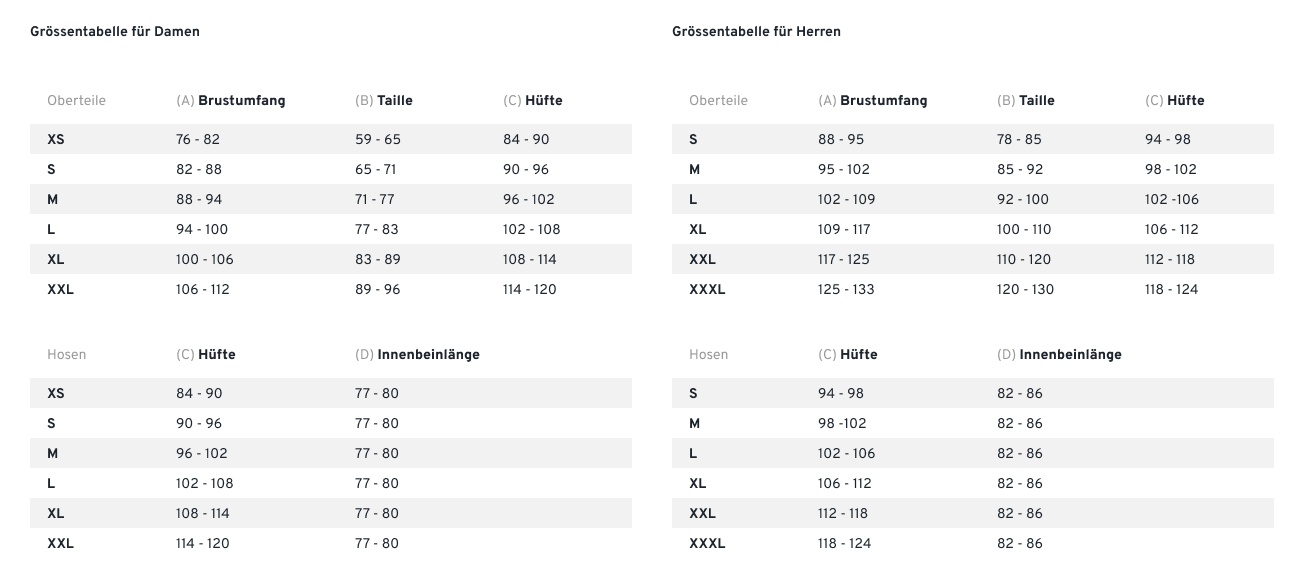Select the Hosen label in Herren table
Image resolution: width=1304 pixels, height=583 pixels.
tap(708, 355)
